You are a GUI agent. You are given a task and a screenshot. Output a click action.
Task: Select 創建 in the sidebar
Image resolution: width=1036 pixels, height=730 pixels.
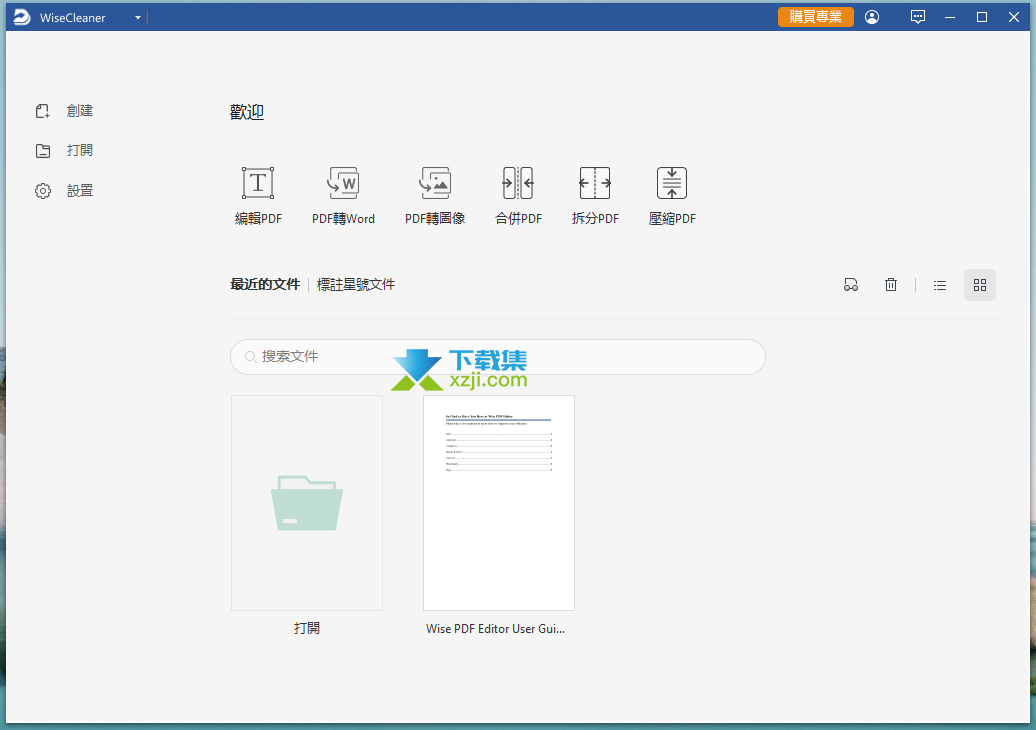(x=64, y=111)
